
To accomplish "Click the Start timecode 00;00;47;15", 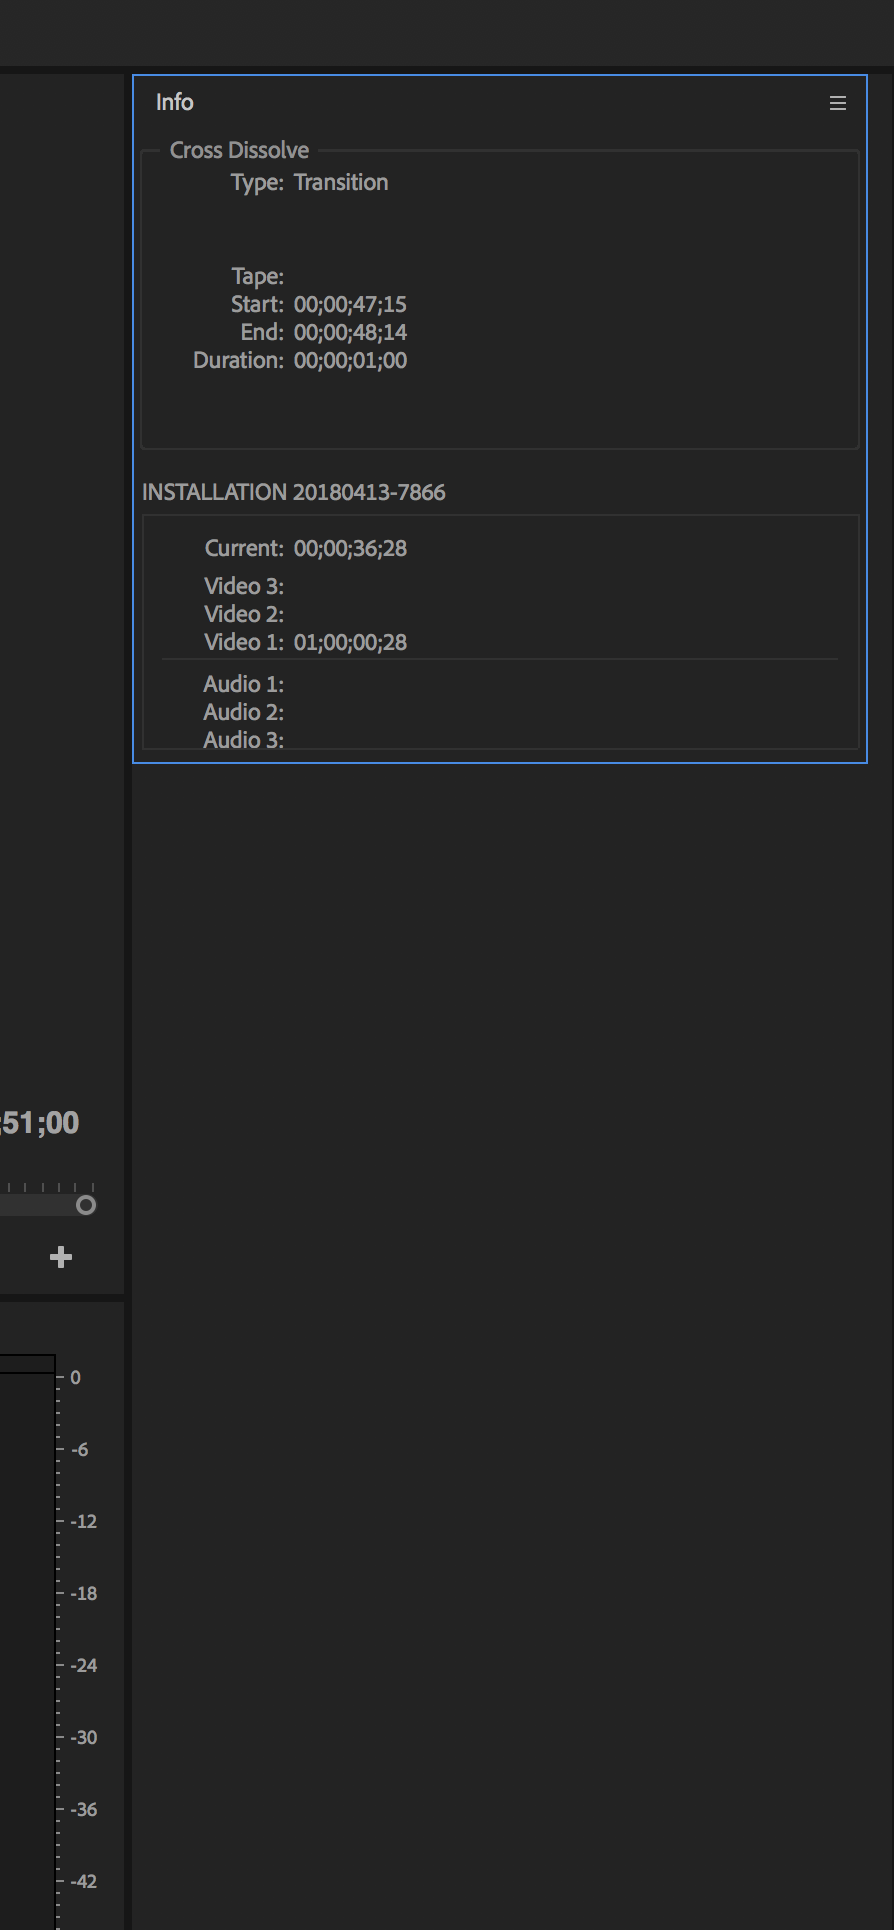I will pyautogui.click(x=350, y=304).
